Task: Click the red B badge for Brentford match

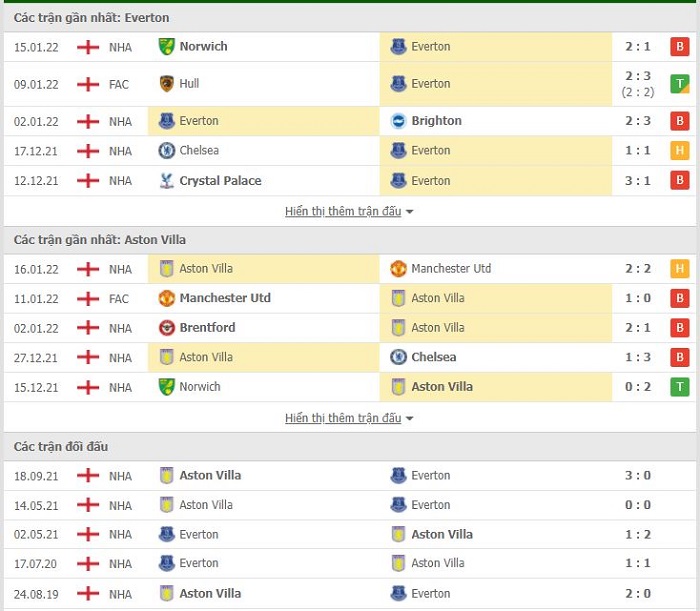Action: [x=679, y=328]
